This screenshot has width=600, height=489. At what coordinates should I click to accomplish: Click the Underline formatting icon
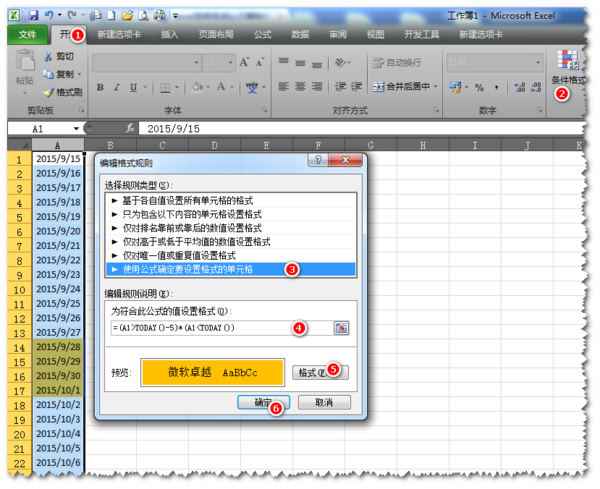(x=130, y=87)
